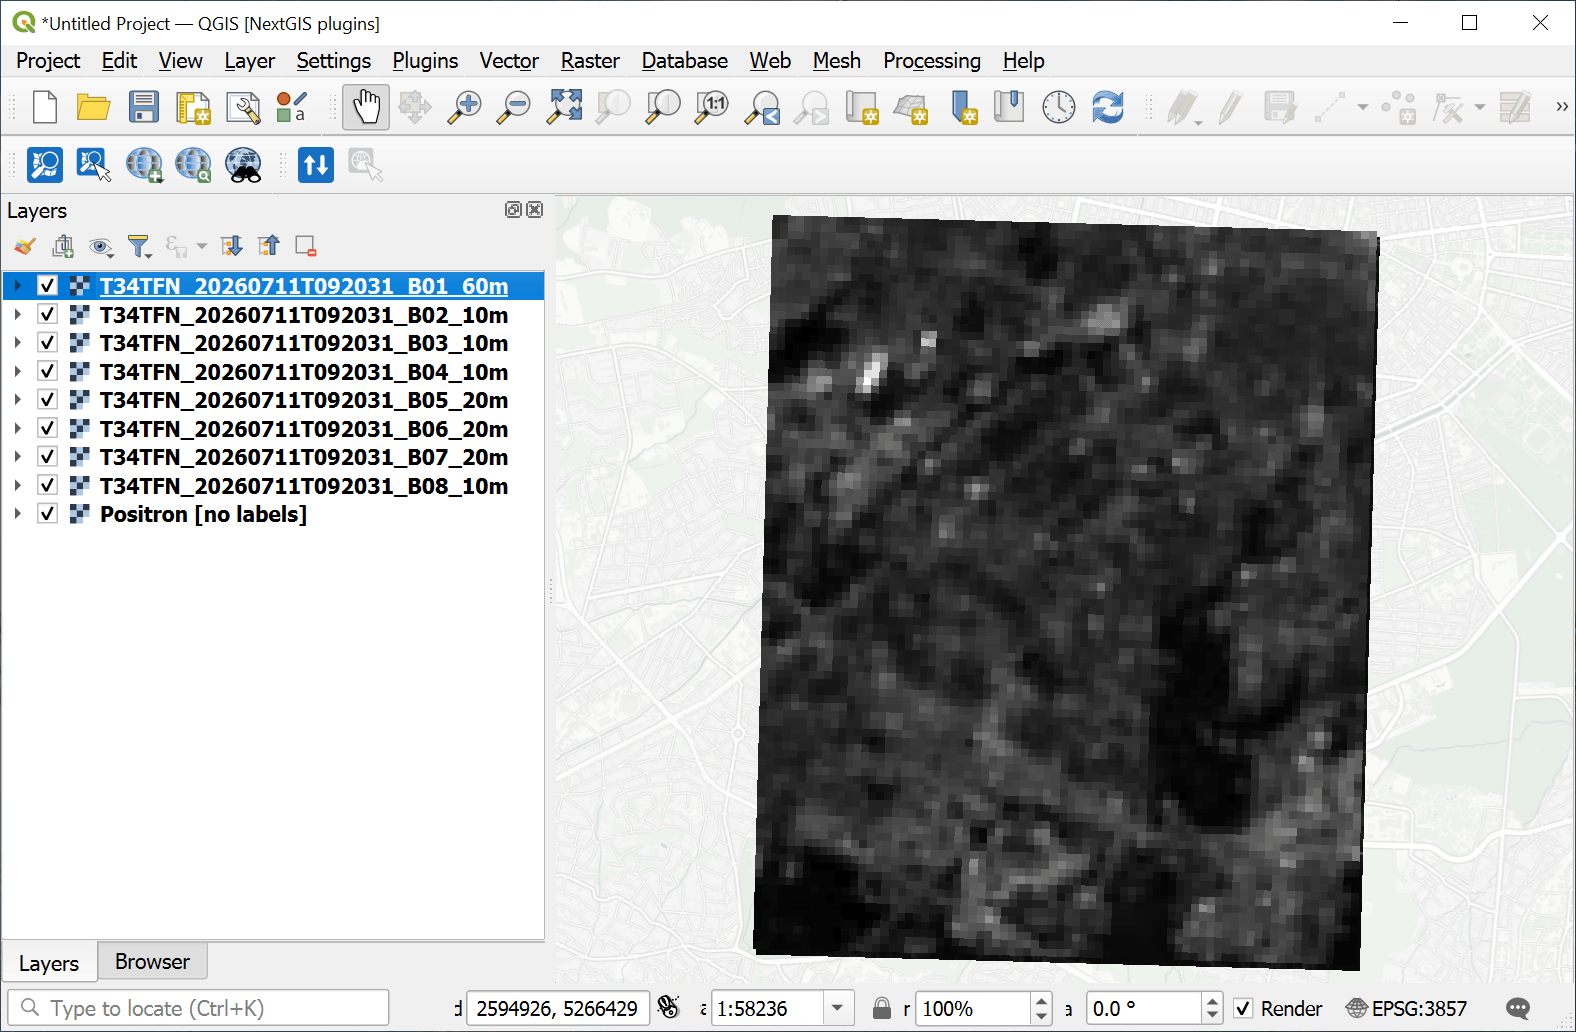Click the Zoom Last icon
This screenshot has height=1032, width=1576.
762,107
